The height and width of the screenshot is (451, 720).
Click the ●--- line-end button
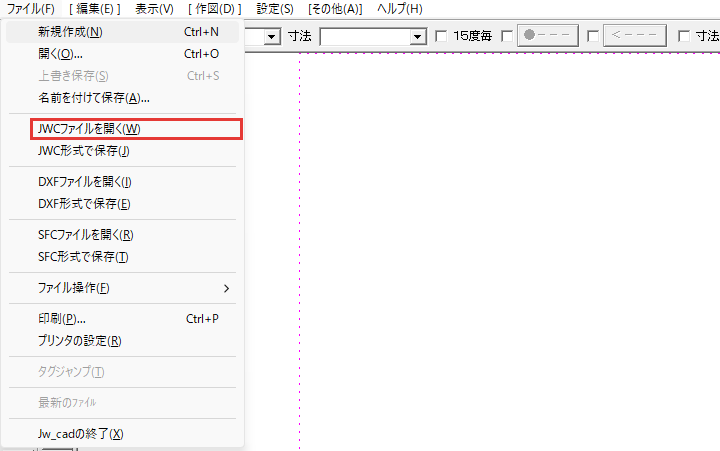pos(547,35)
